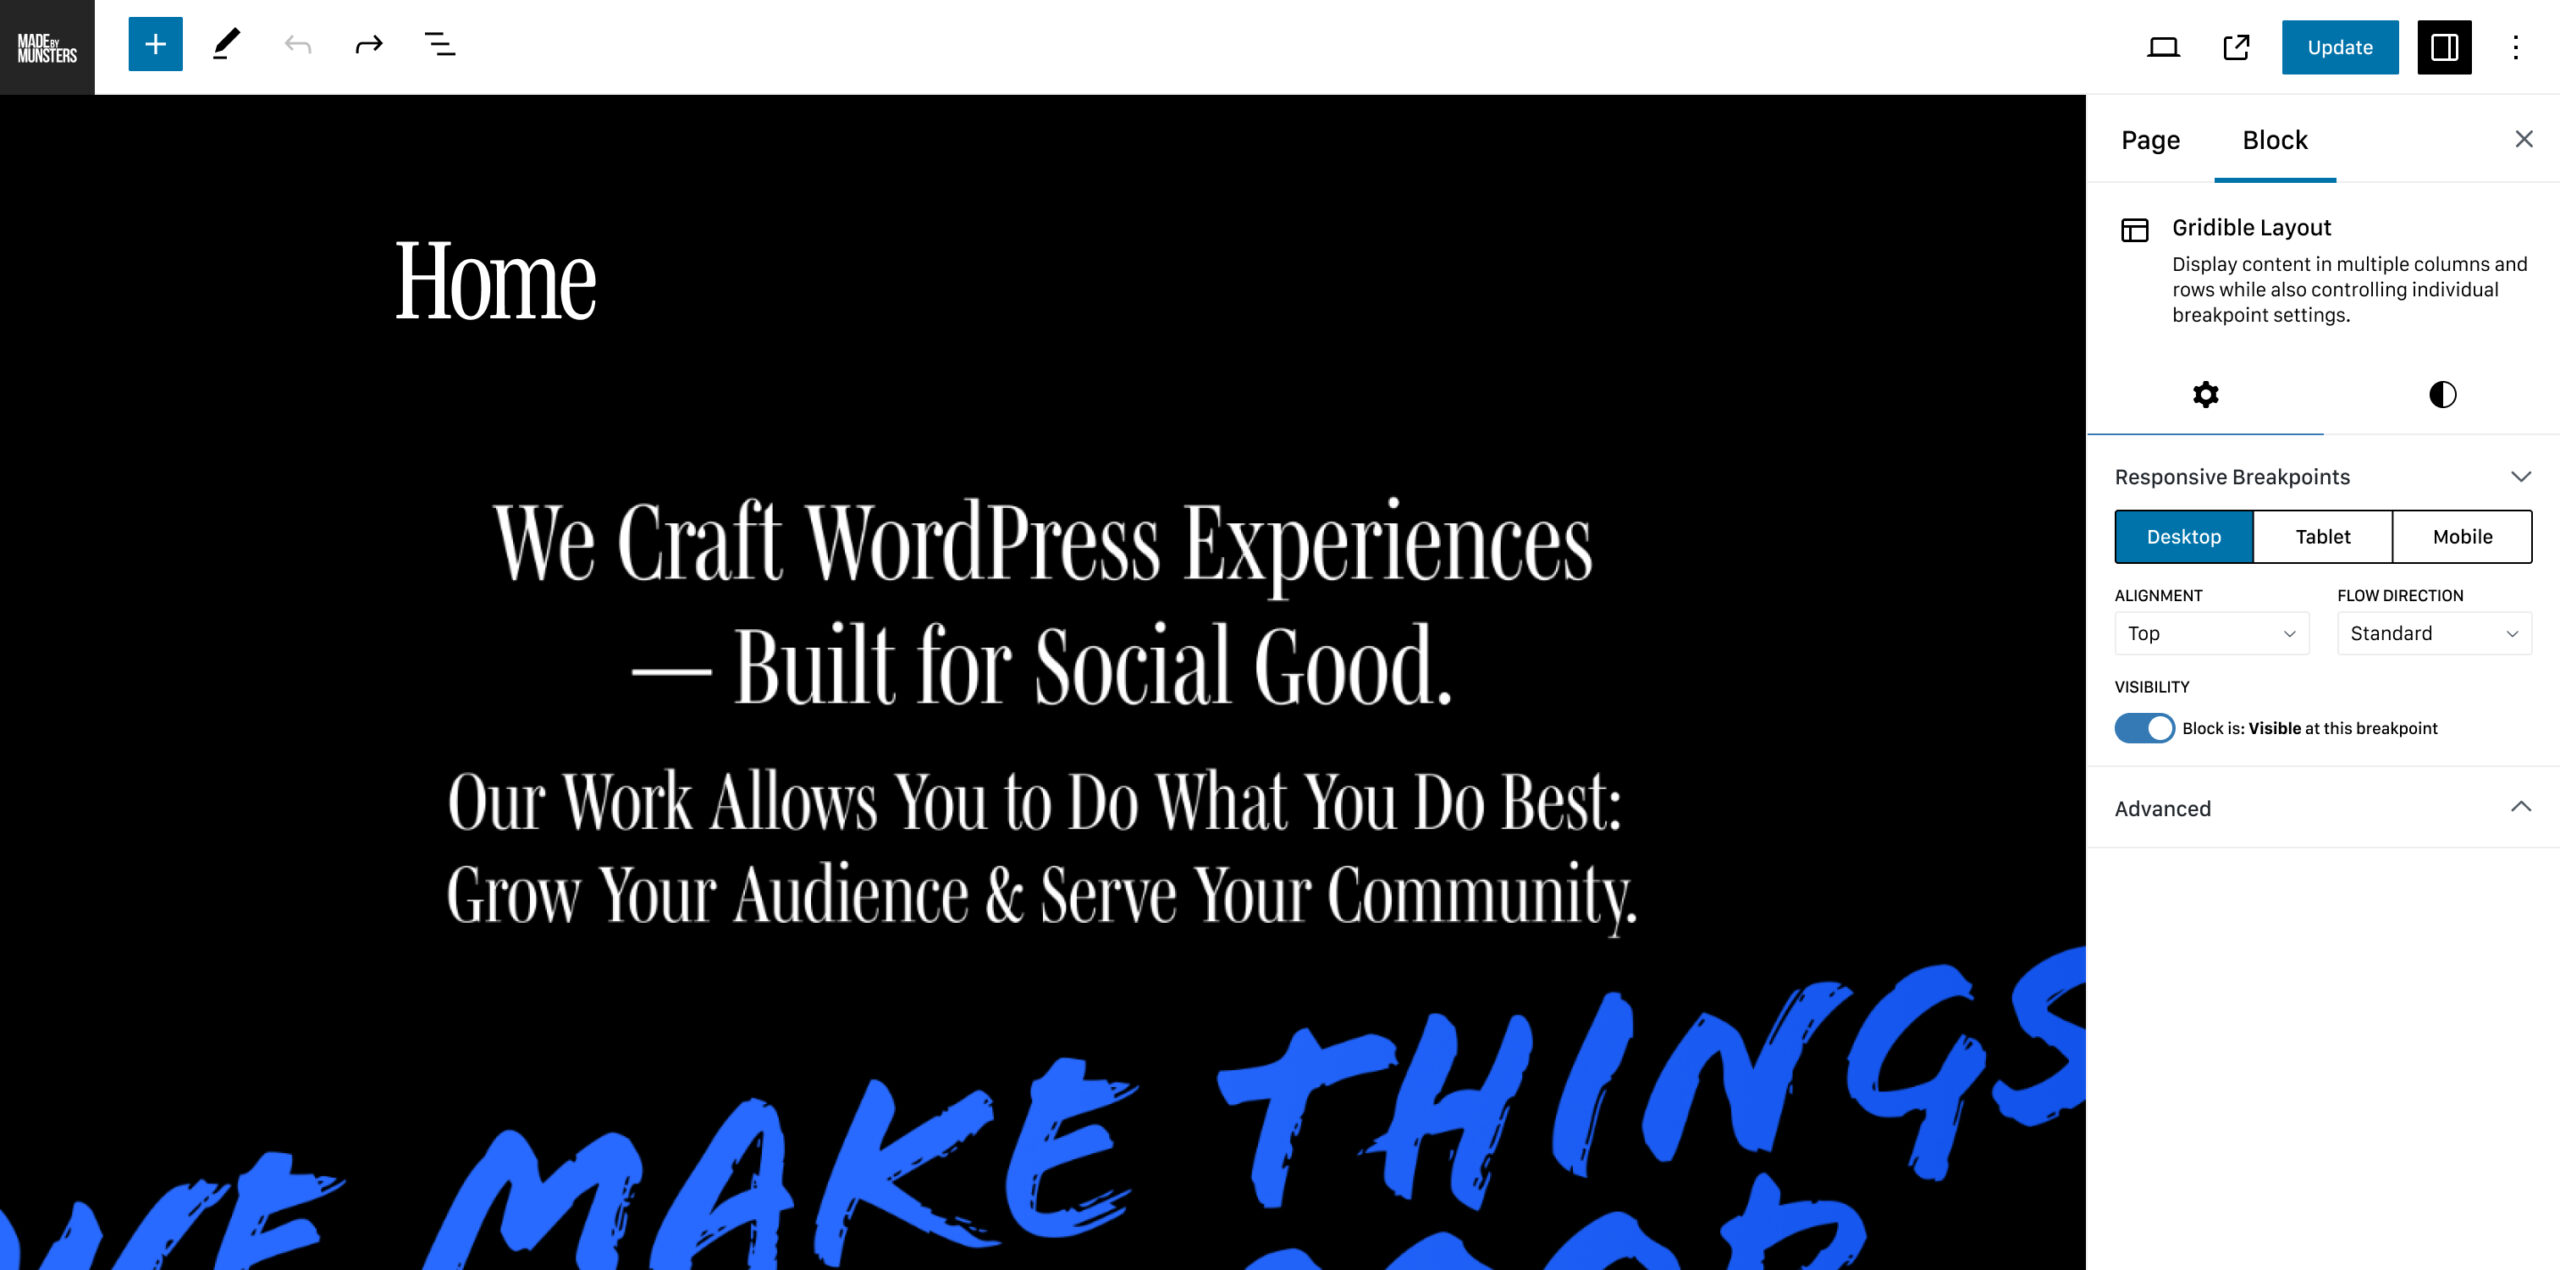Click the Gridible Layout settings gear icon

[2206, 395]
